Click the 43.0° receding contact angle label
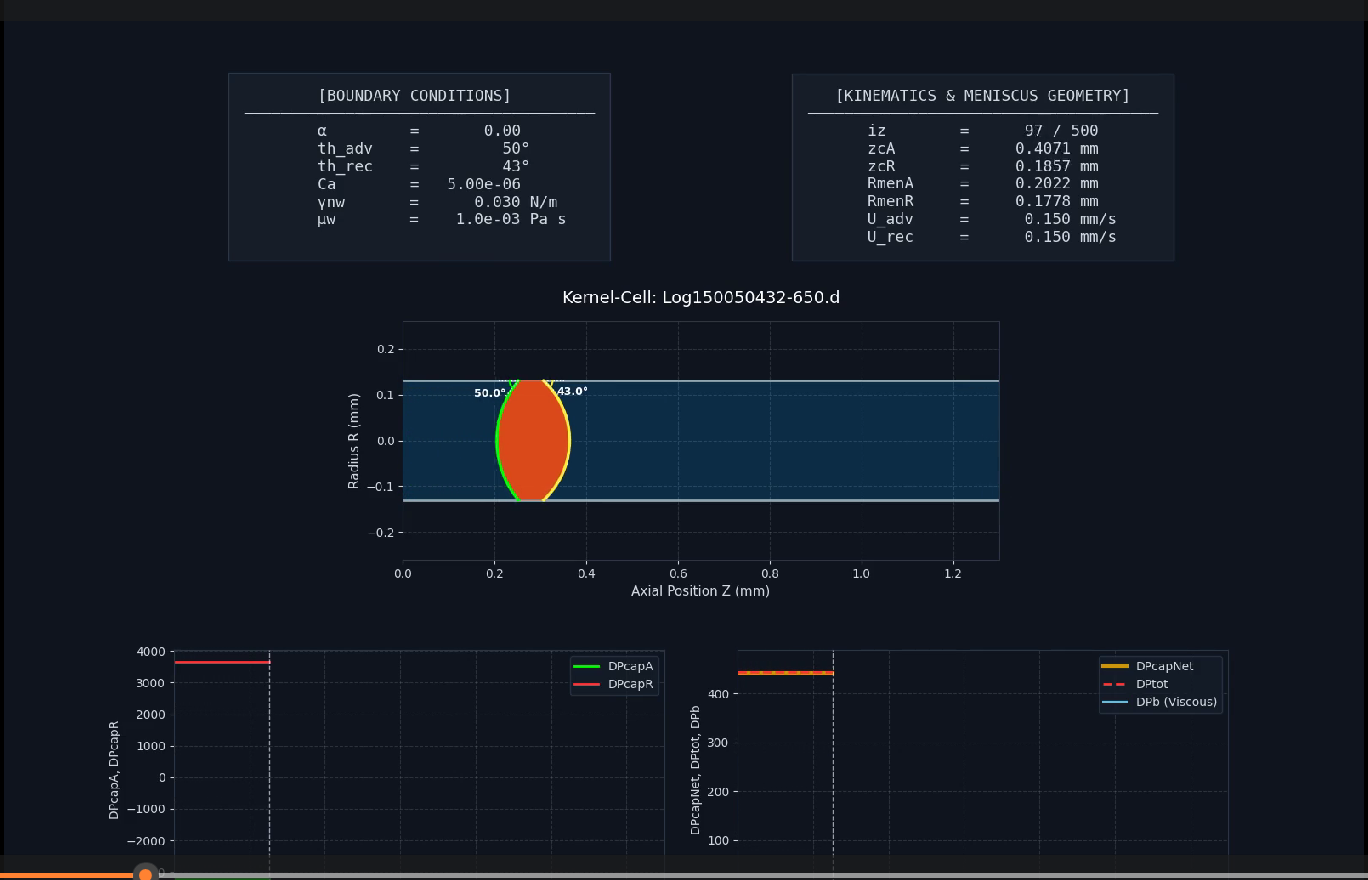Screen dimensions: 1368x880 click(x=572, y=392)
